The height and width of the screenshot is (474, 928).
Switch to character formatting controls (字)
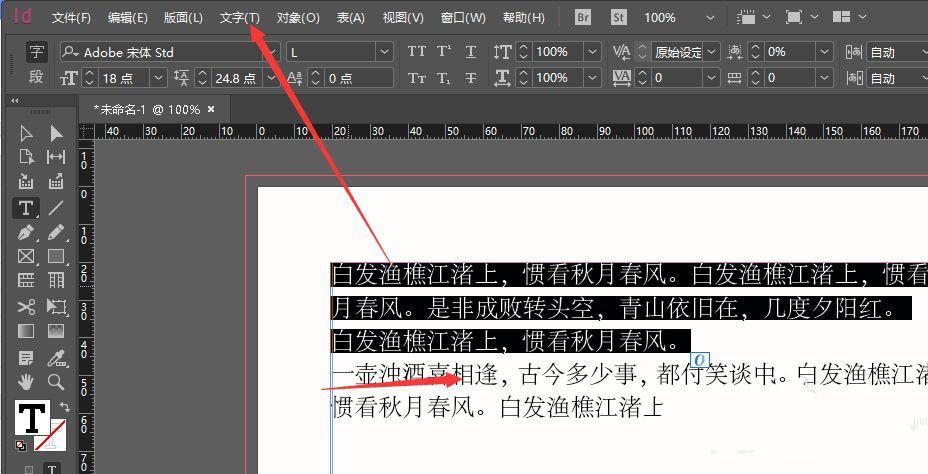pos(37,52)
